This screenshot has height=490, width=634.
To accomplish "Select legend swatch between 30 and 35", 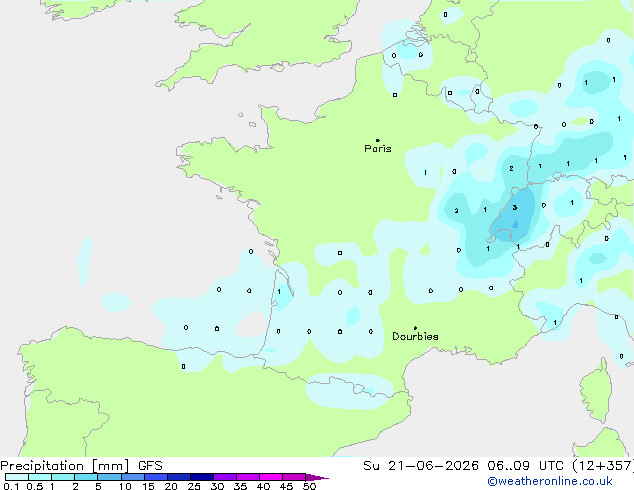I will (x=225, y=477).
